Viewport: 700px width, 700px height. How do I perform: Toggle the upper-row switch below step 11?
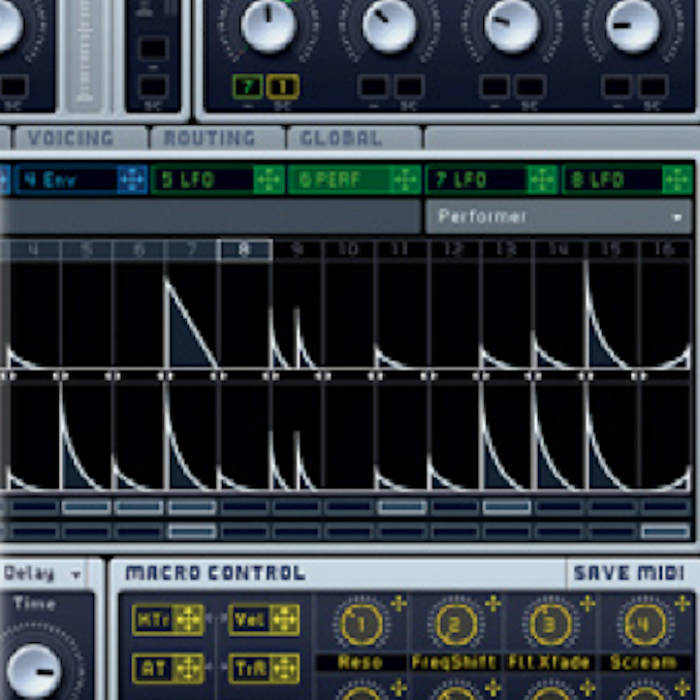[402, 507]
